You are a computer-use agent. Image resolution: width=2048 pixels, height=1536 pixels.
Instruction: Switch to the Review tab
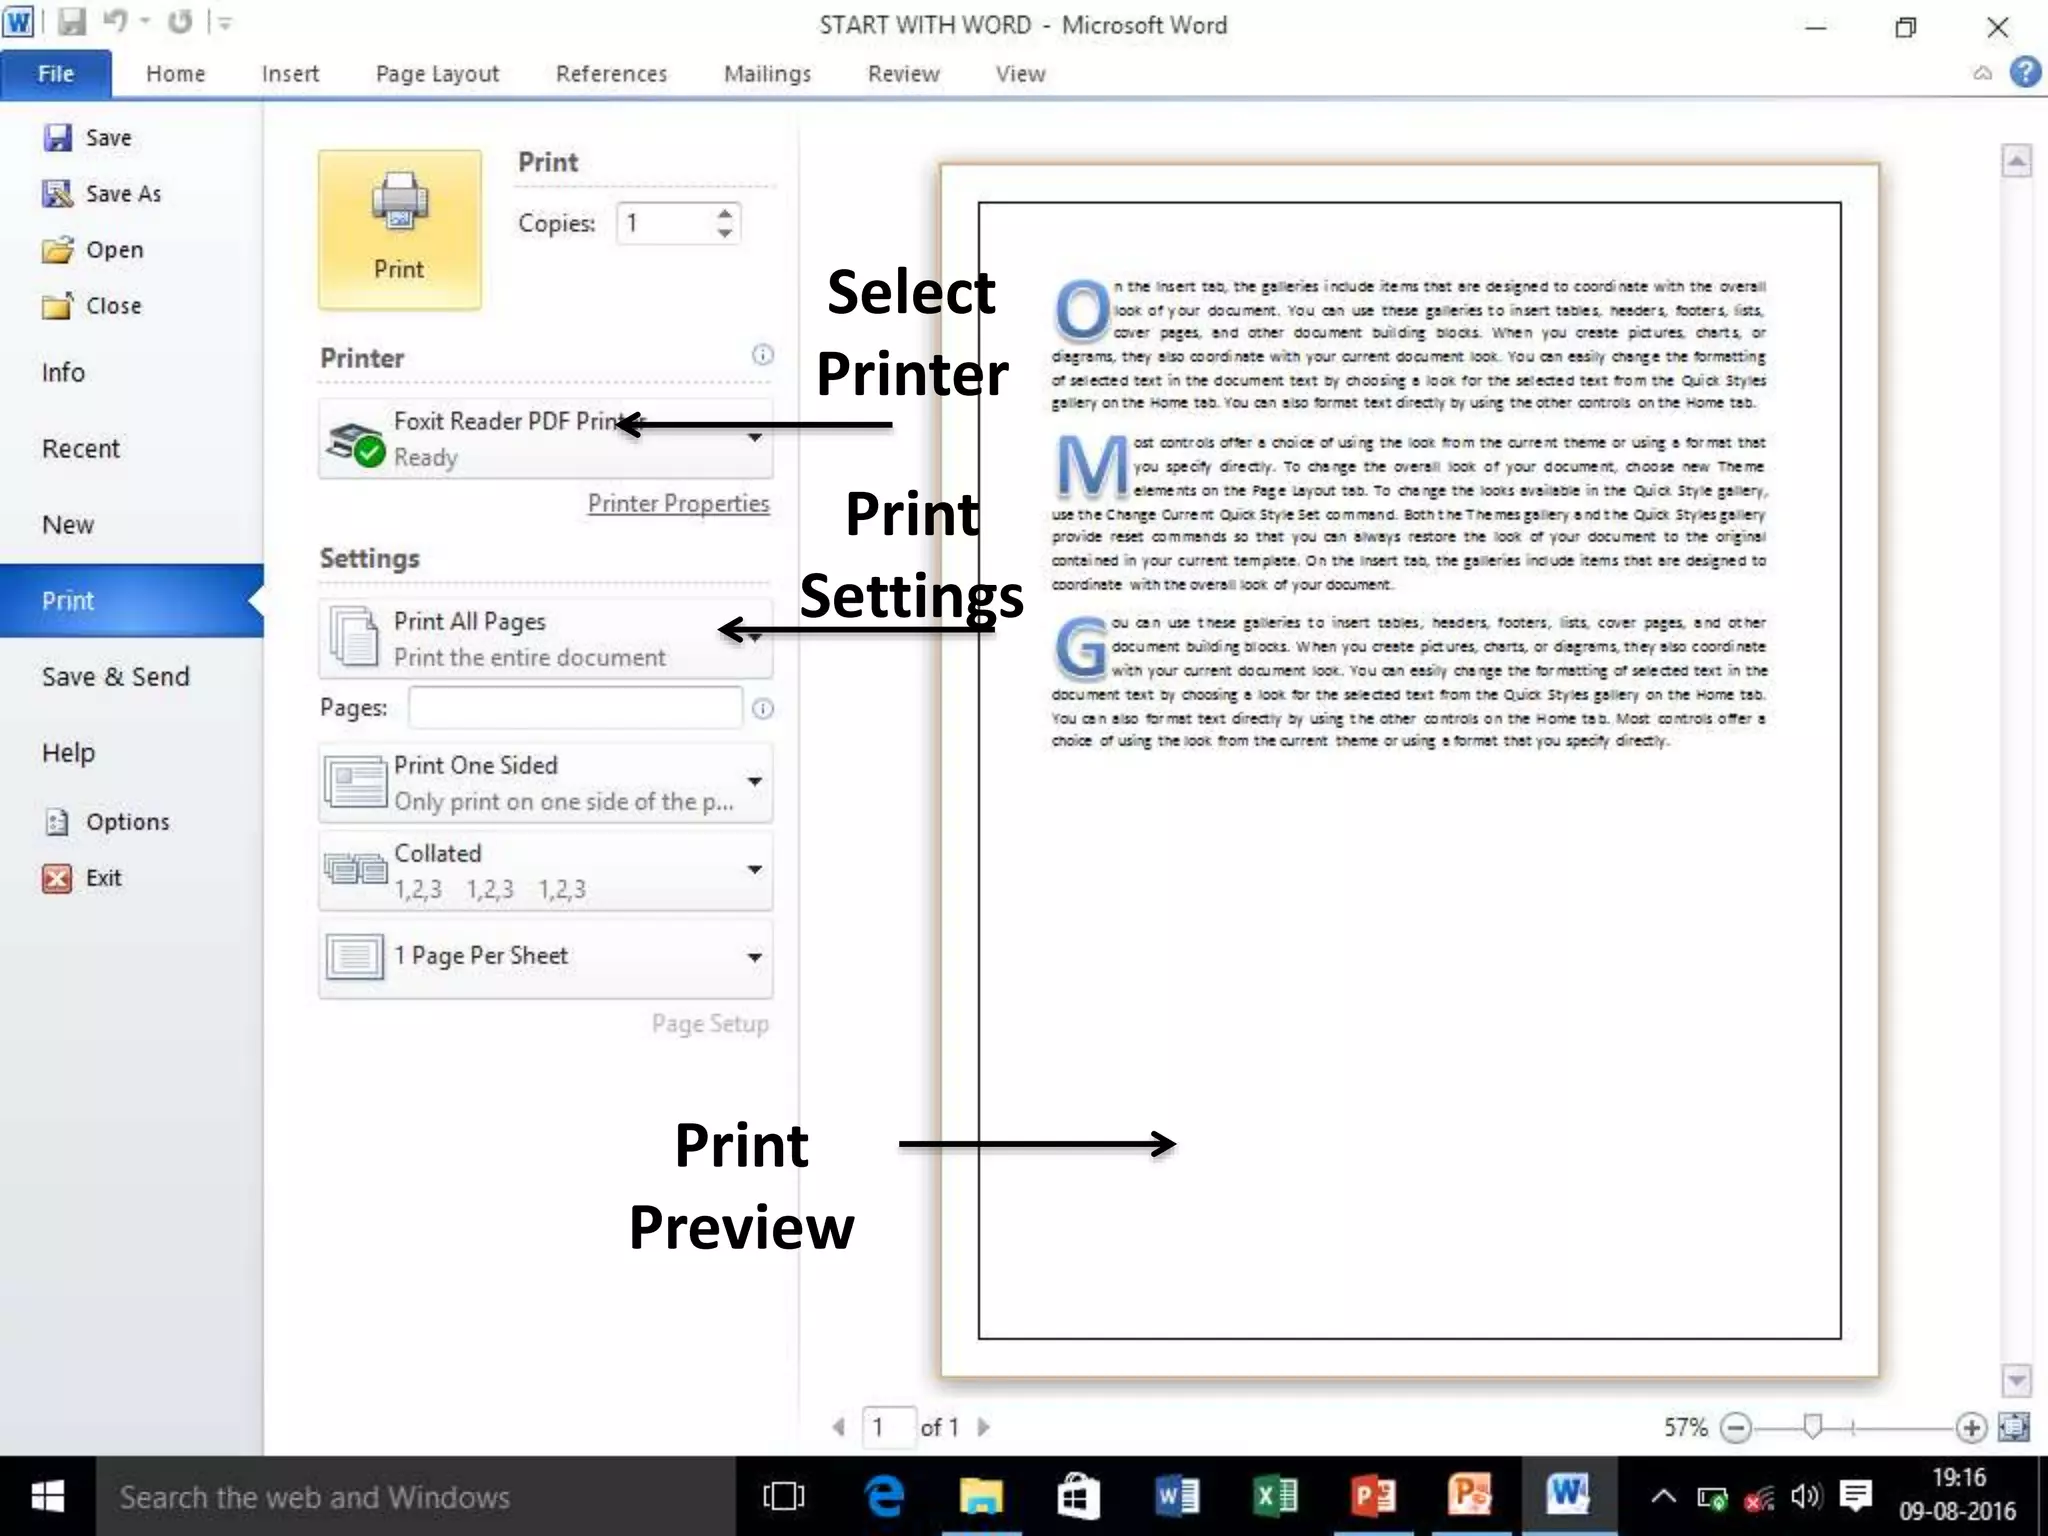(903, 73)
